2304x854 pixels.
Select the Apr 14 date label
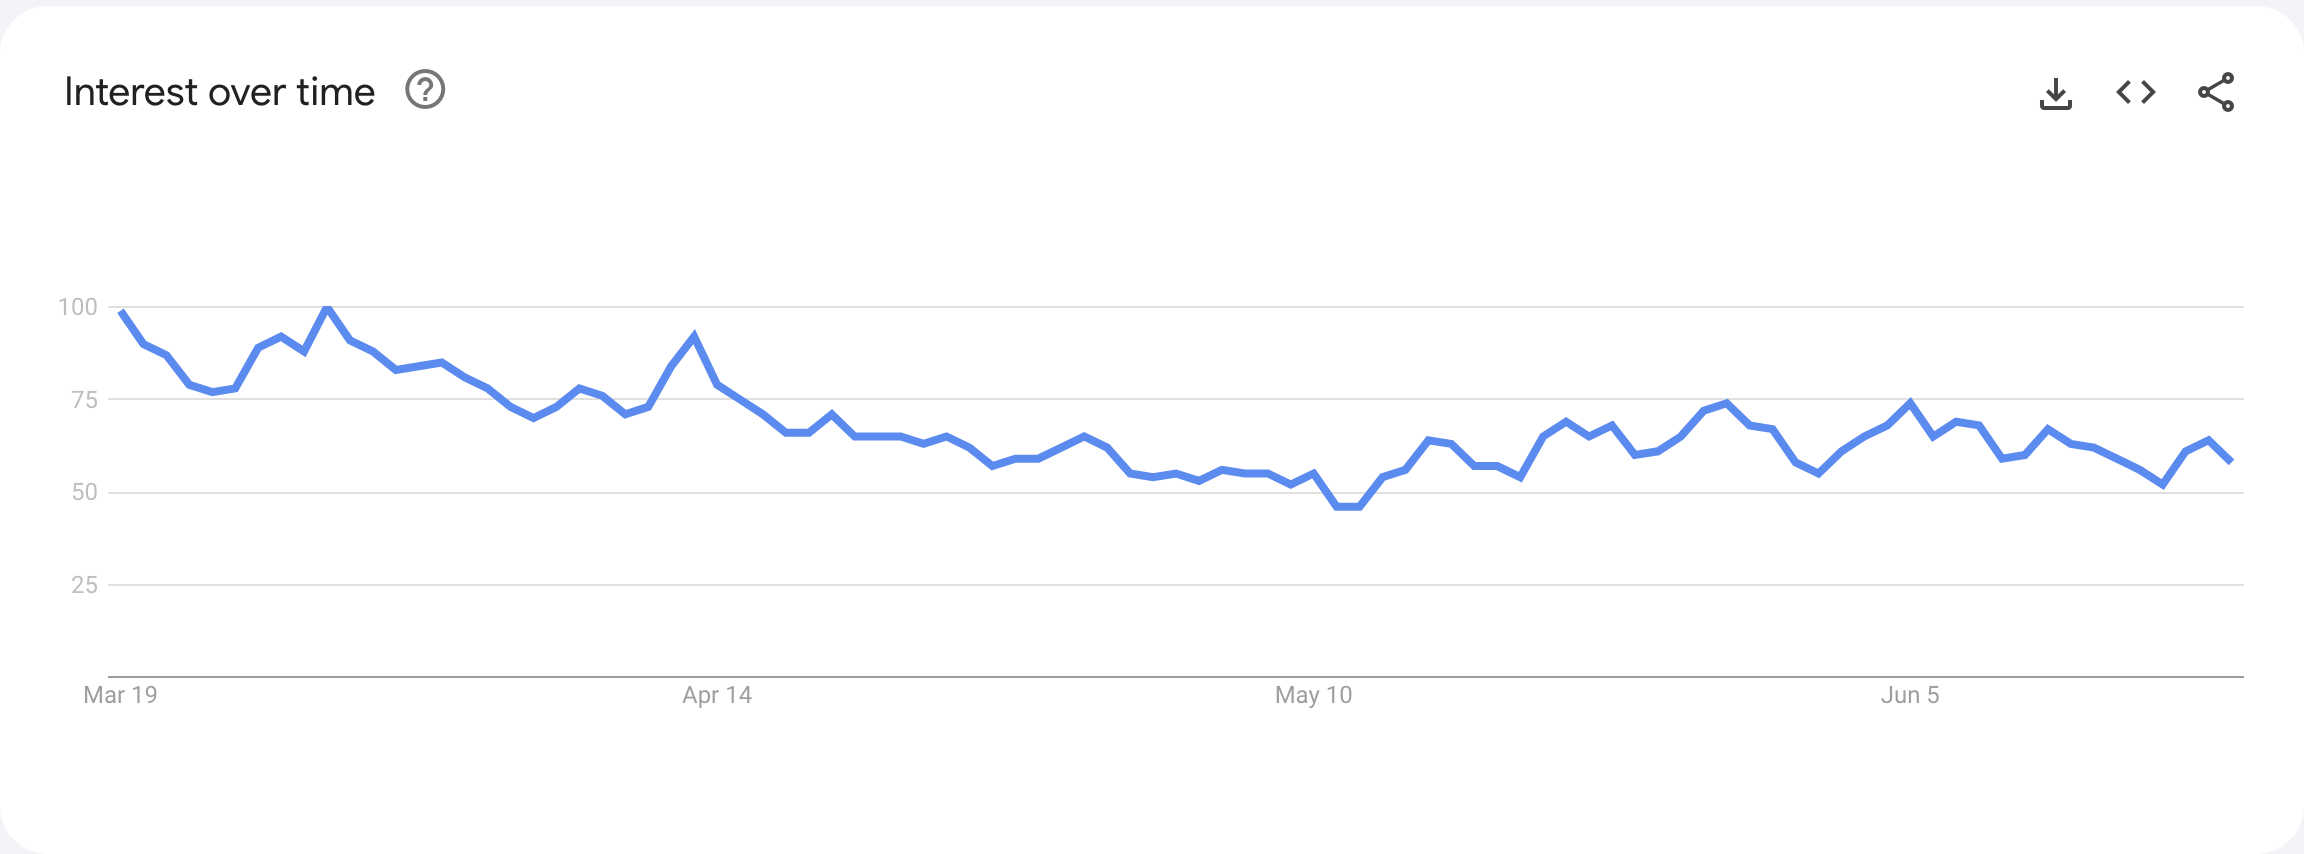pos(717,695)
